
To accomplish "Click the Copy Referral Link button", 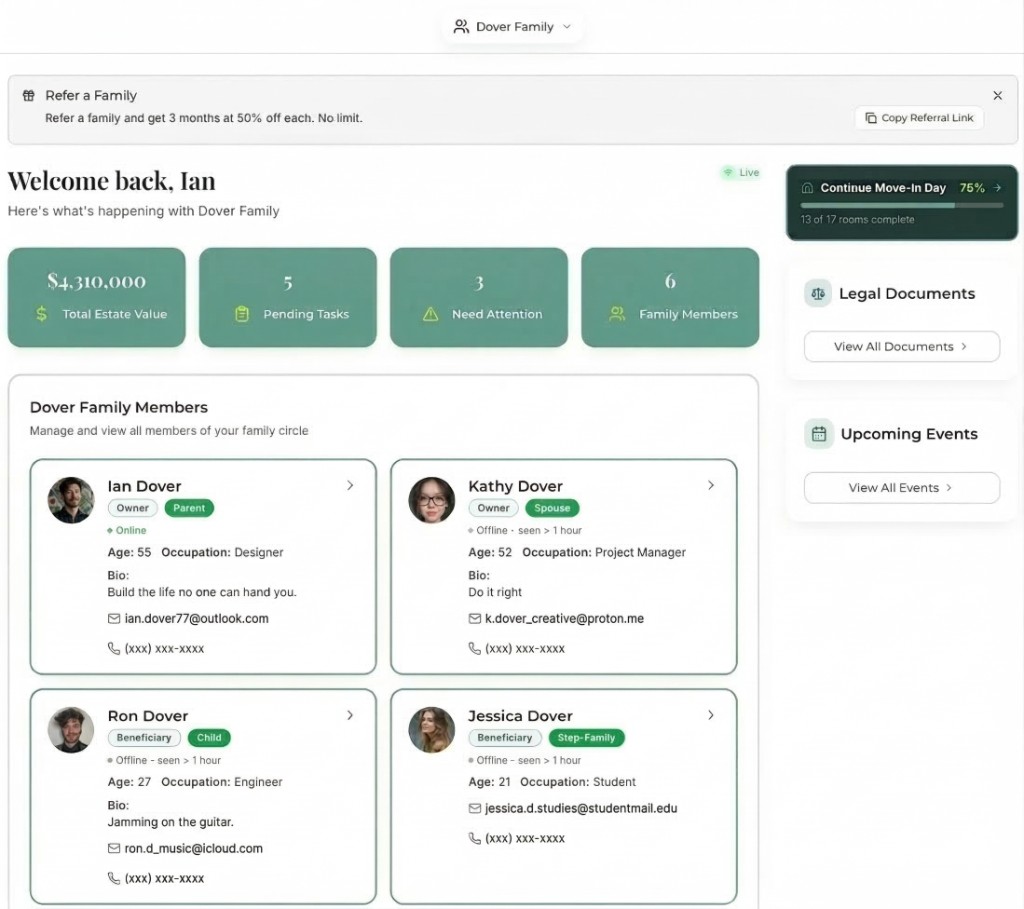I will [x=918, y=117].
